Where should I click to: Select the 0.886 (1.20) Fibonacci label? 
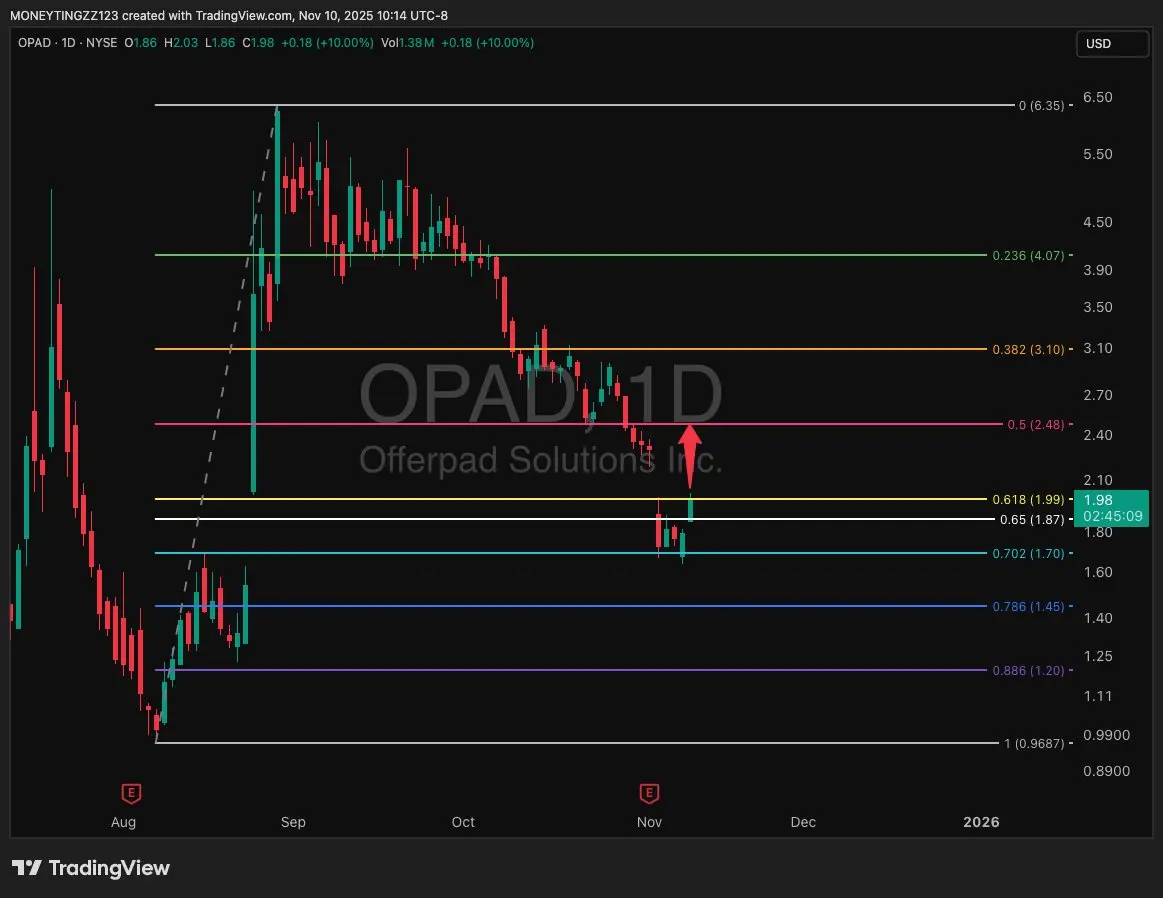tap(1028, 670)
